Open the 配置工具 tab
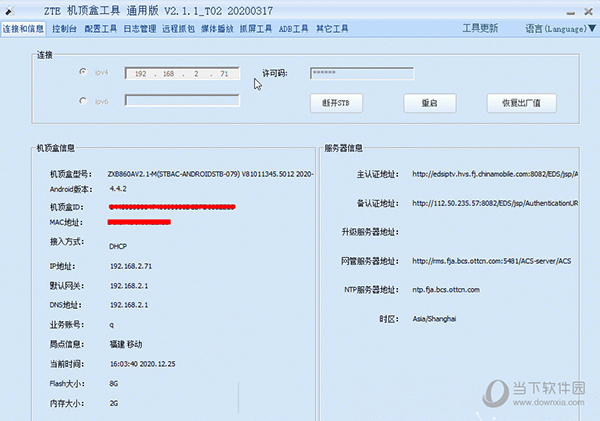 (101, 29)
